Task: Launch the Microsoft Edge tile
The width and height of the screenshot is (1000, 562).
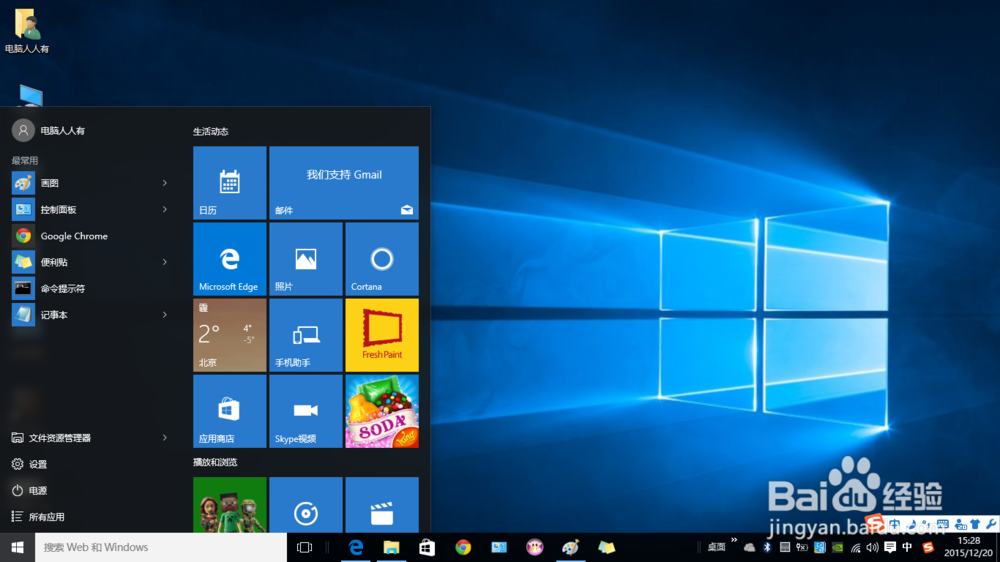Action: tap(230, 259)
